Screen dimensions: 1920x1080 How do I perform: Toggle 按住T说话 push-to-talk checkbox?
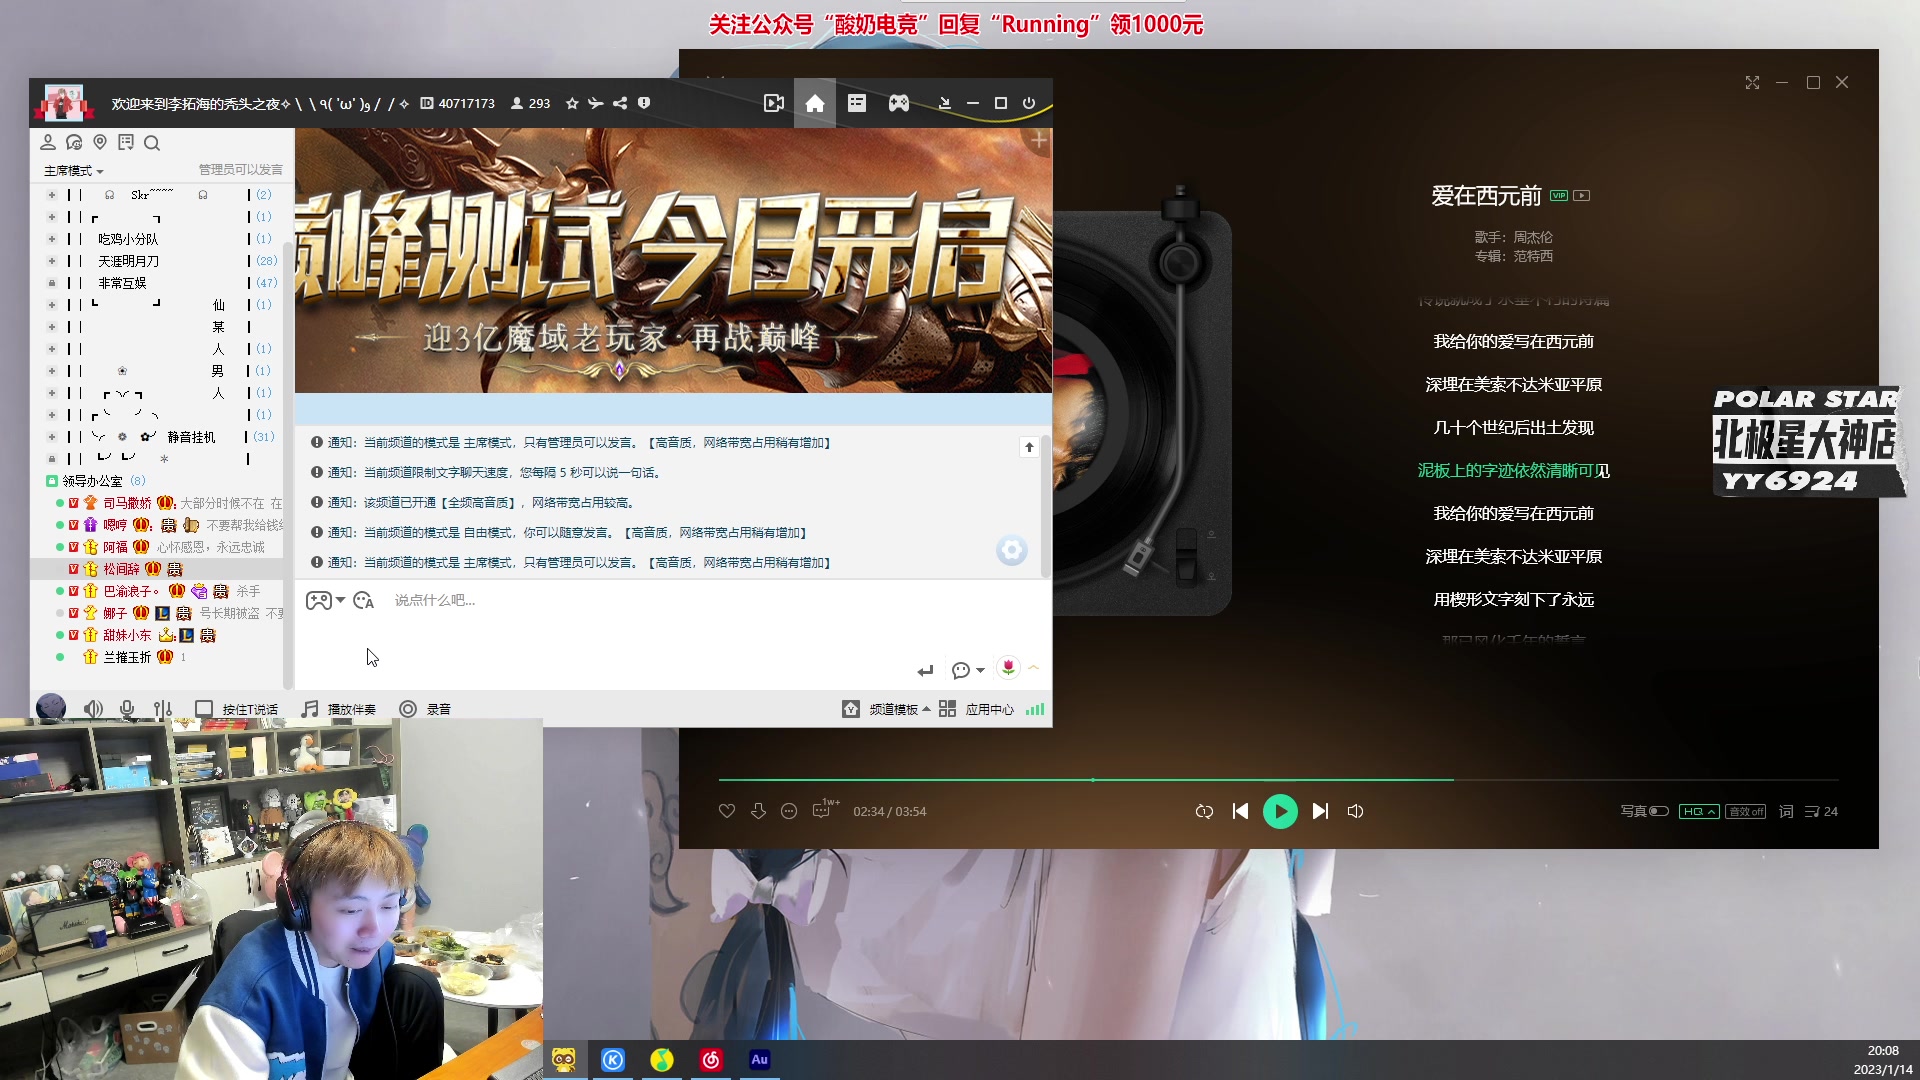(x=204, y=709)
